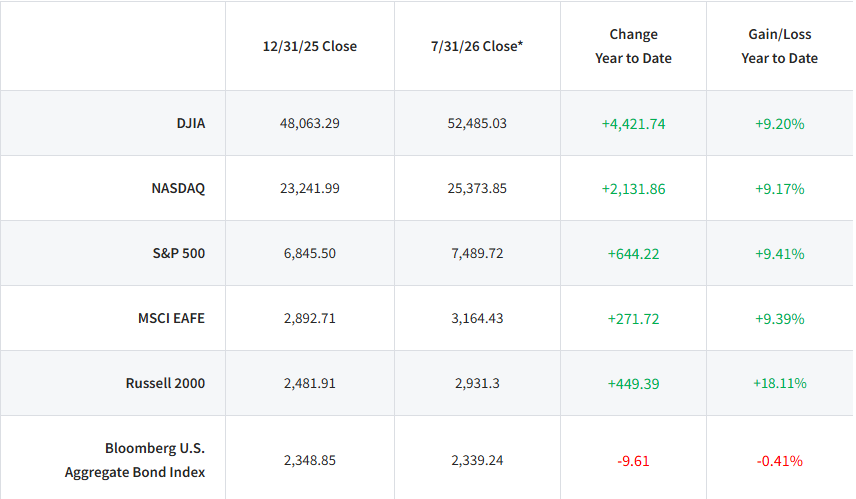This screenshot has height=499, width=856.
Task: Click the value 2,892.71
Action: pos(310,318)
